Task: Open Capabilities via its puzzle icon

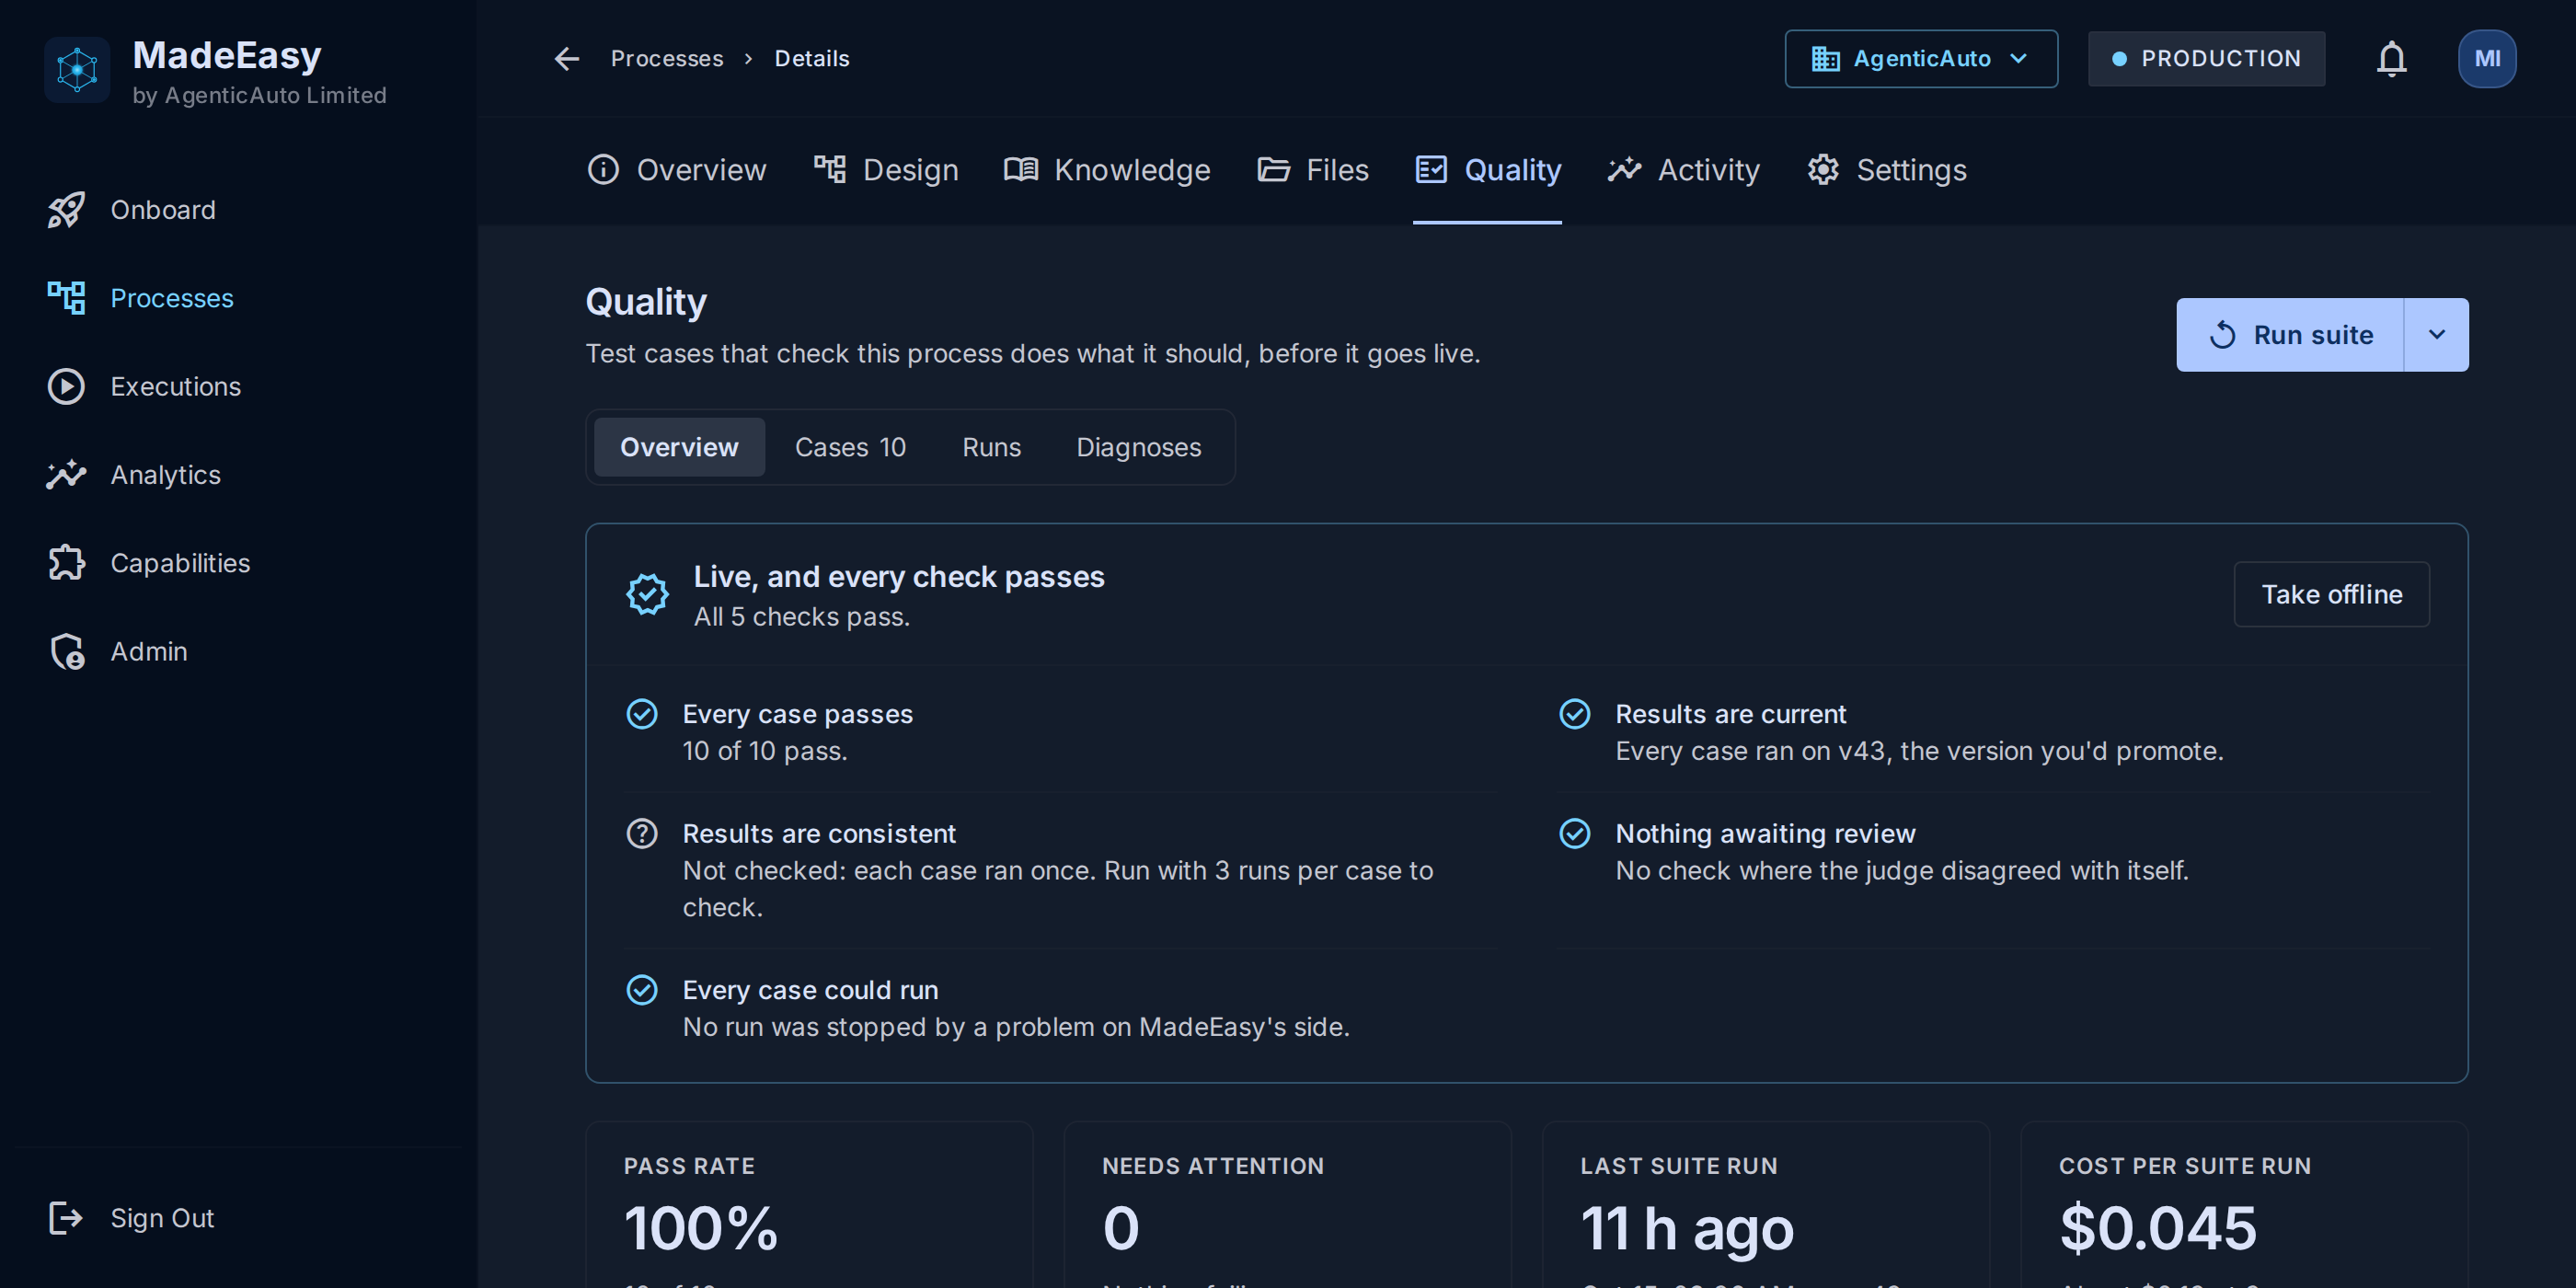Action: (x=66, y=563)
